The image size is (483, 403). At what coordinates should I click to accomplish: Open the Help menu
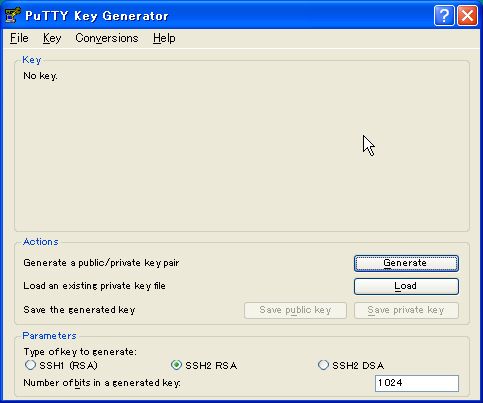pyautogui.click(x=164, y=38)
